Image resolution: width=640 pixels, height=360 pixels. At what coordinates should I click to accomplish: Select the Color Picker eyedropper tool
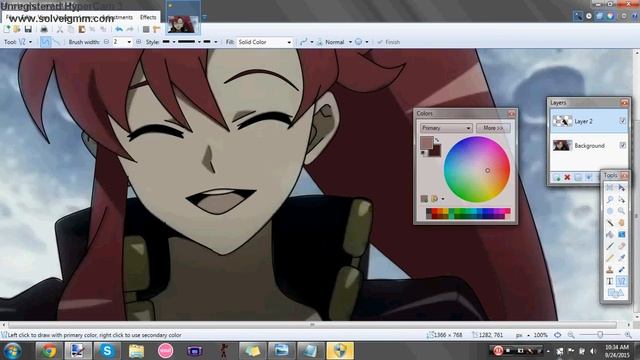pos(621,258)
